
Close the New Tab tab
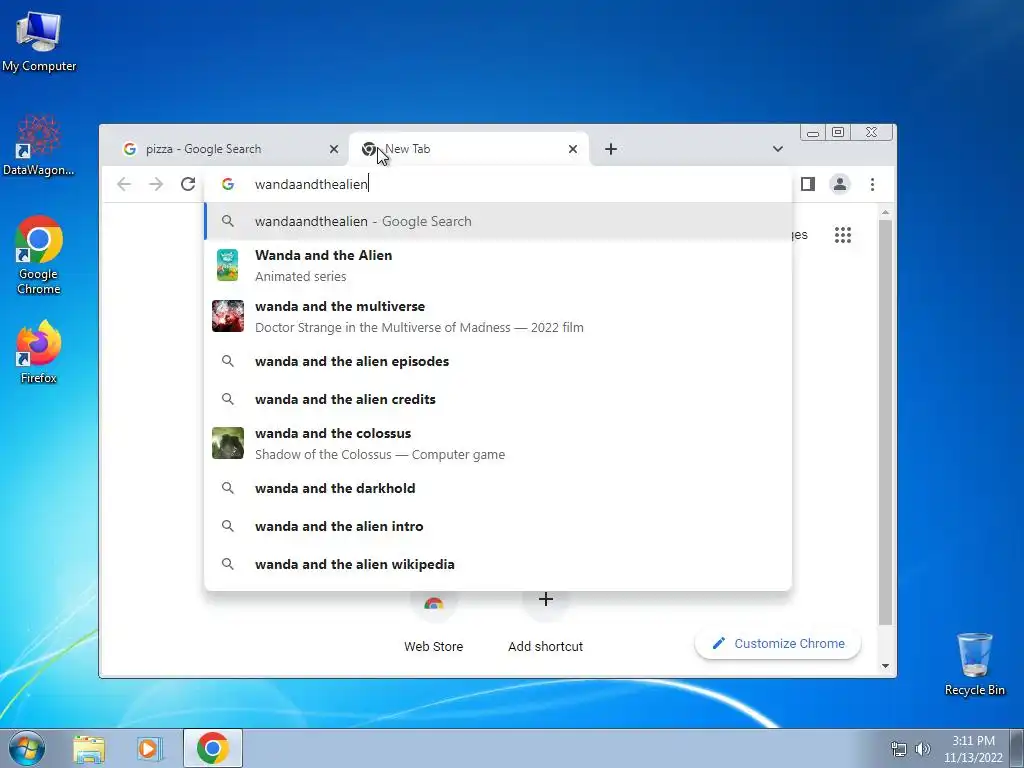pyautogui.click(x=573, y=149)
